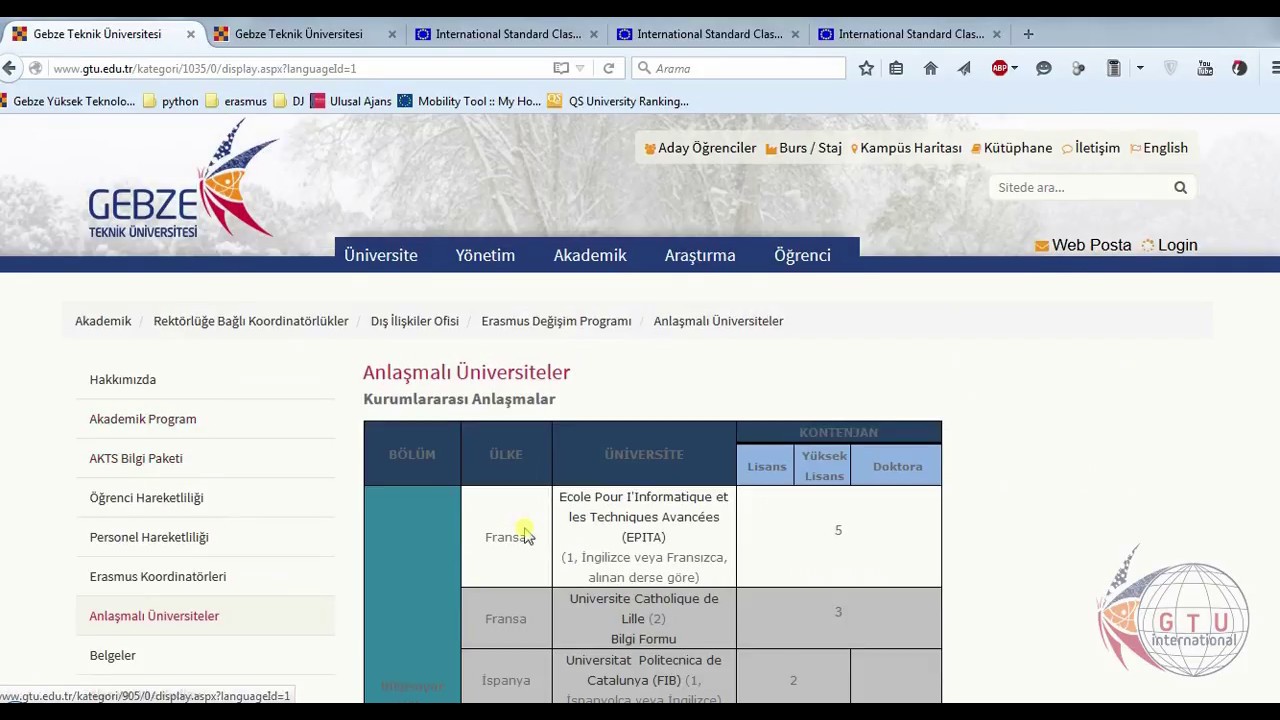Click Dış İlişkiler Ofisi breadcrumb

tap(414, 321)
